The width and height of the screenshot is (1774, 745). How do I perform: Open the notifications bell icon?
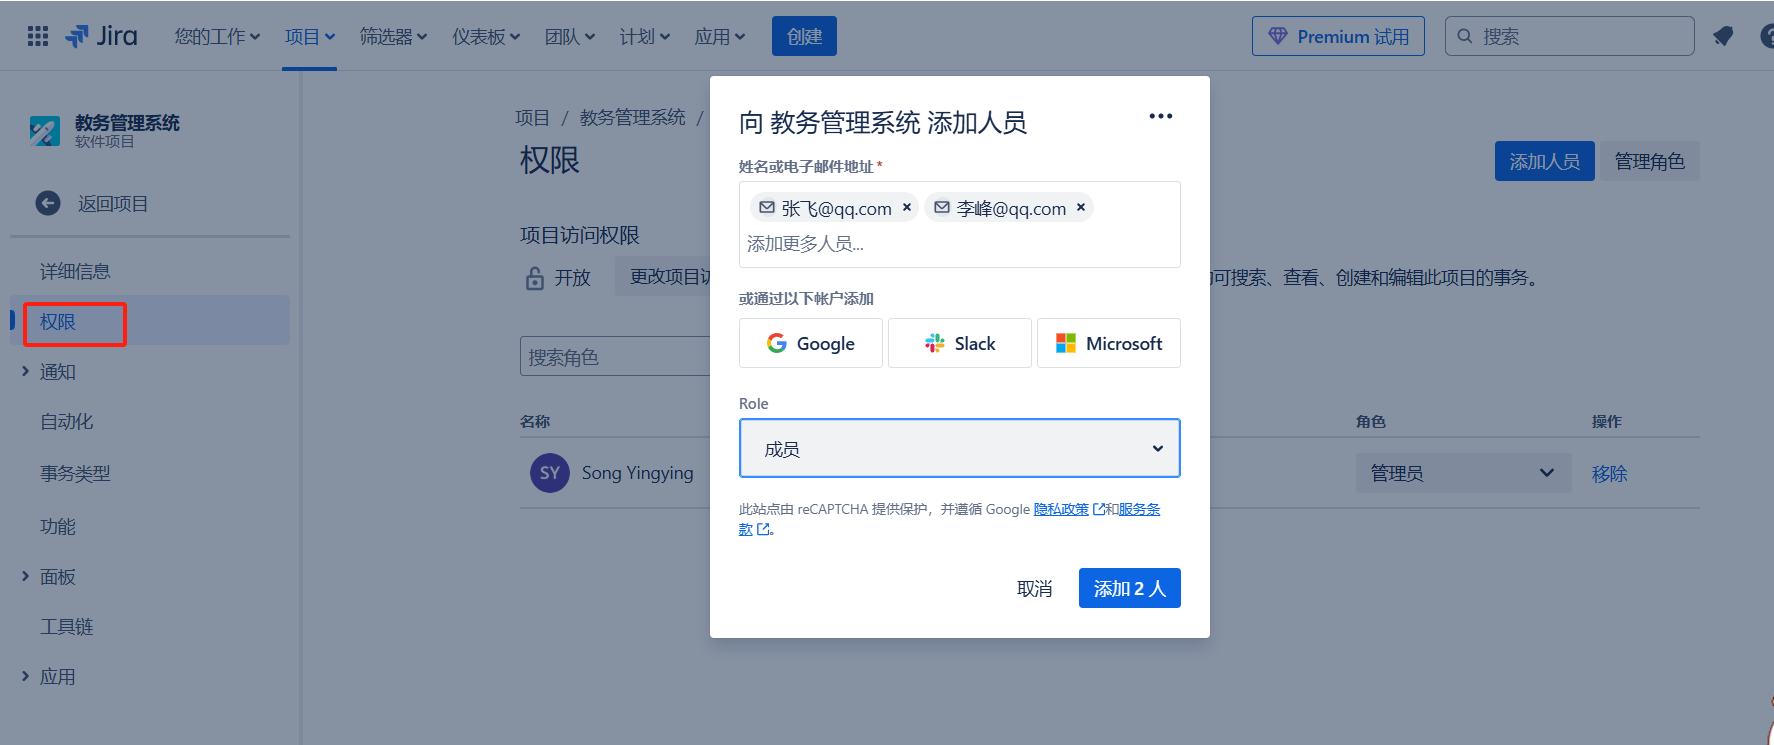tap(1723, 37)
